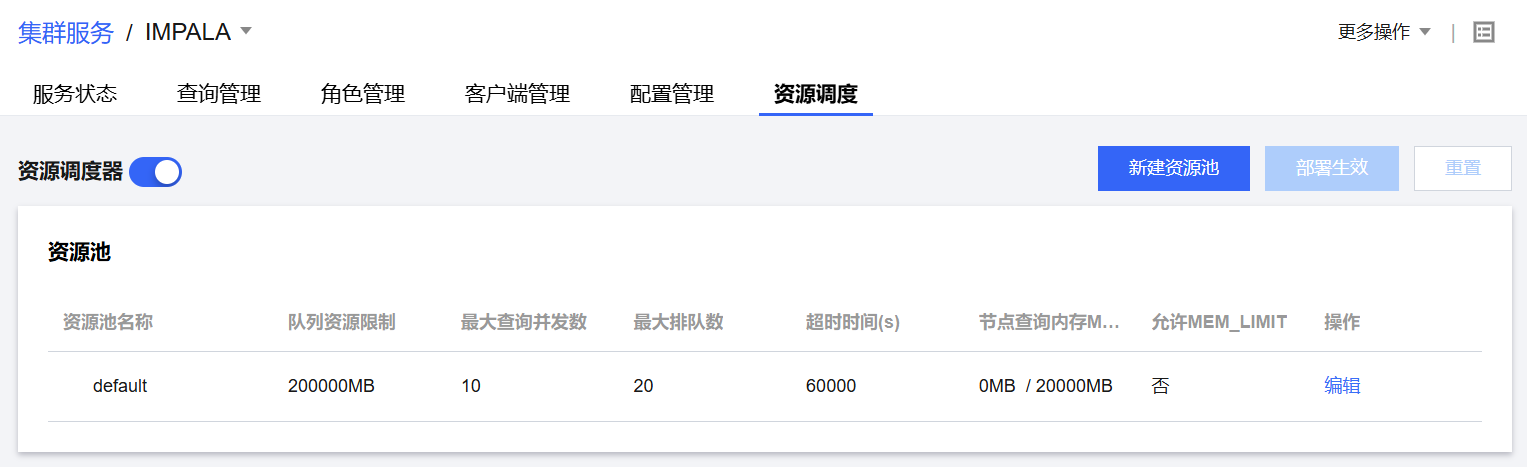Select the 客户端管理 tab
The width and height of the screenshot is (1527, 467).
point(517,94)
